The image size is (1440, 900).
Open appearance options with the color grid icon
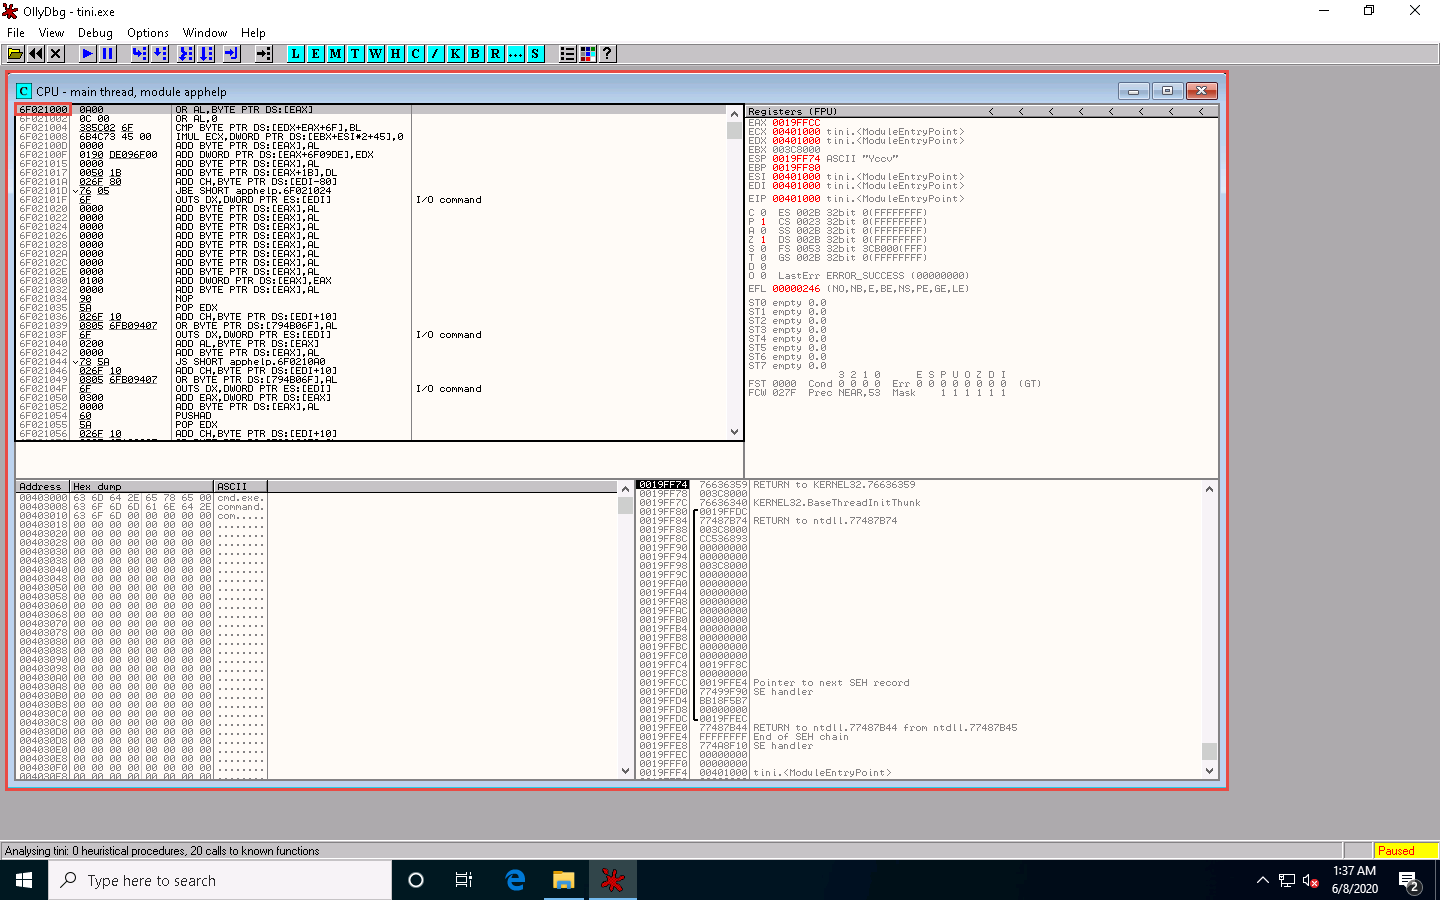(588, 54)
